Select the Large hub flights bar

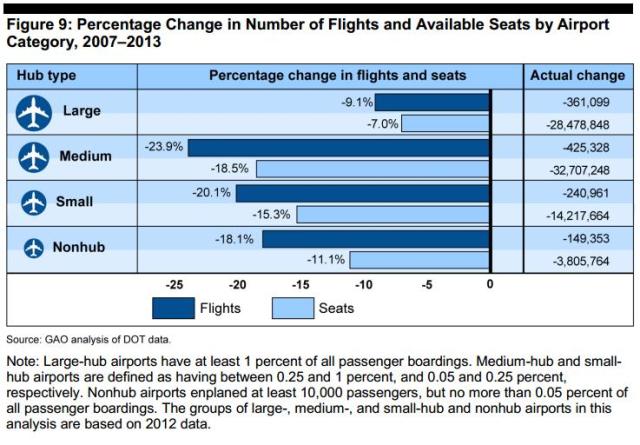(x=432, y=102)
